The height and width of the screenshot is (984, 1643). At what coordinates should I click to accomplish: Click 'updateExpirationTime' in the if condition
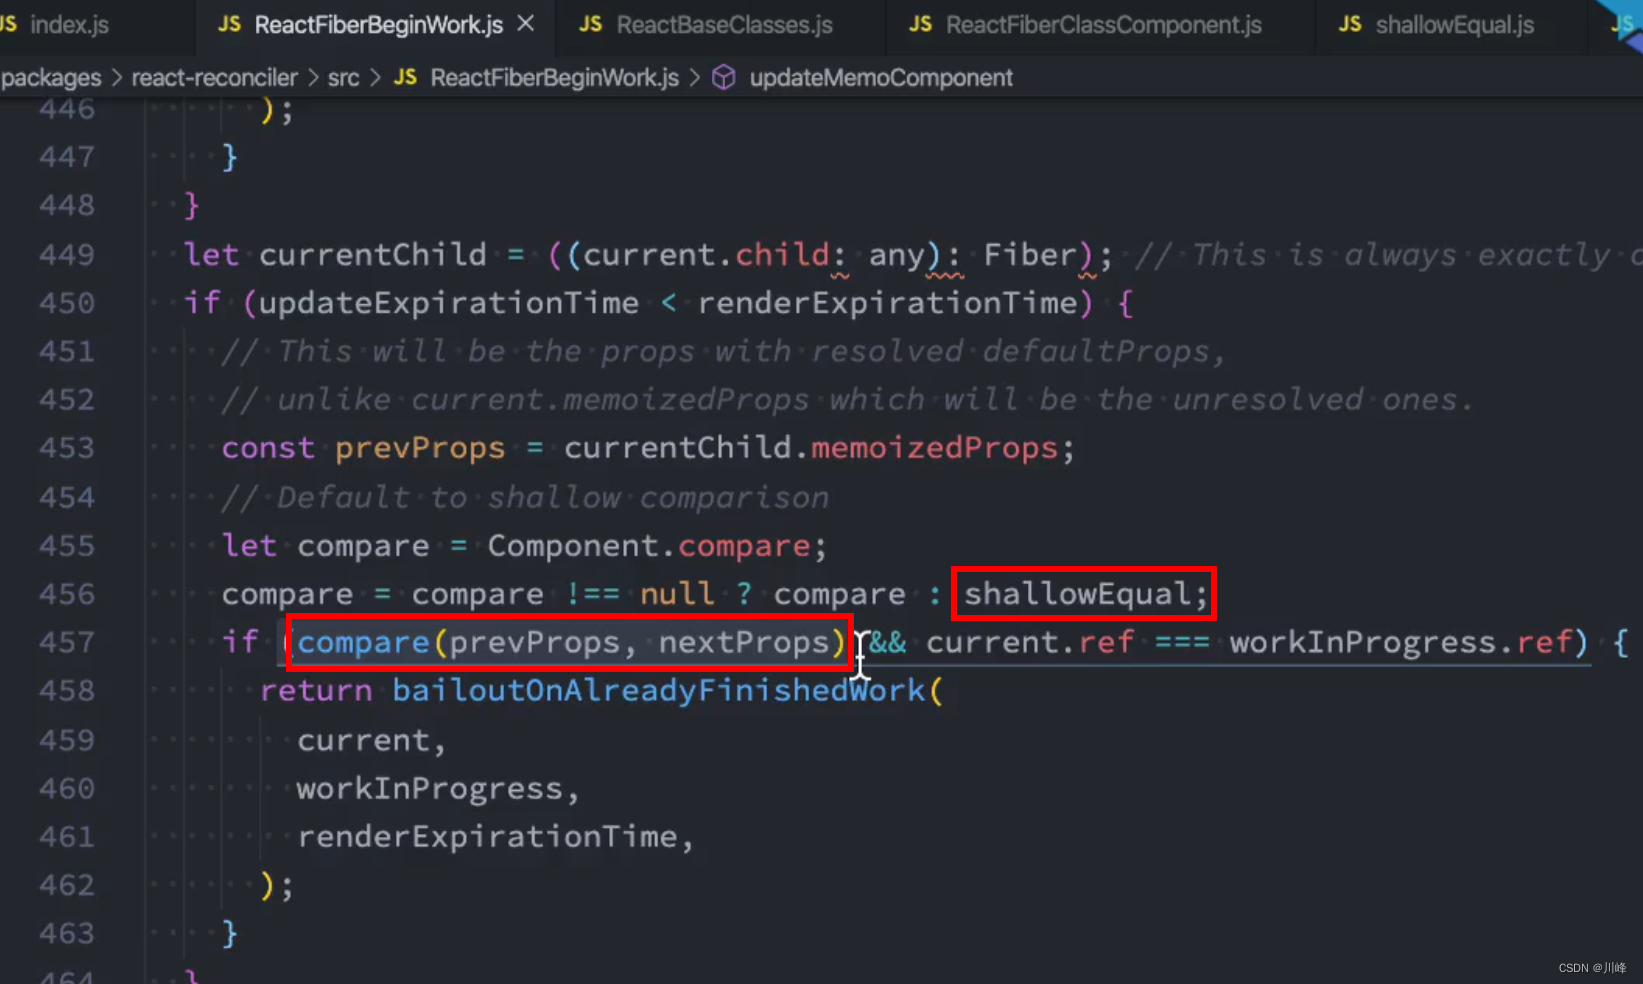[x=448, y=303]
